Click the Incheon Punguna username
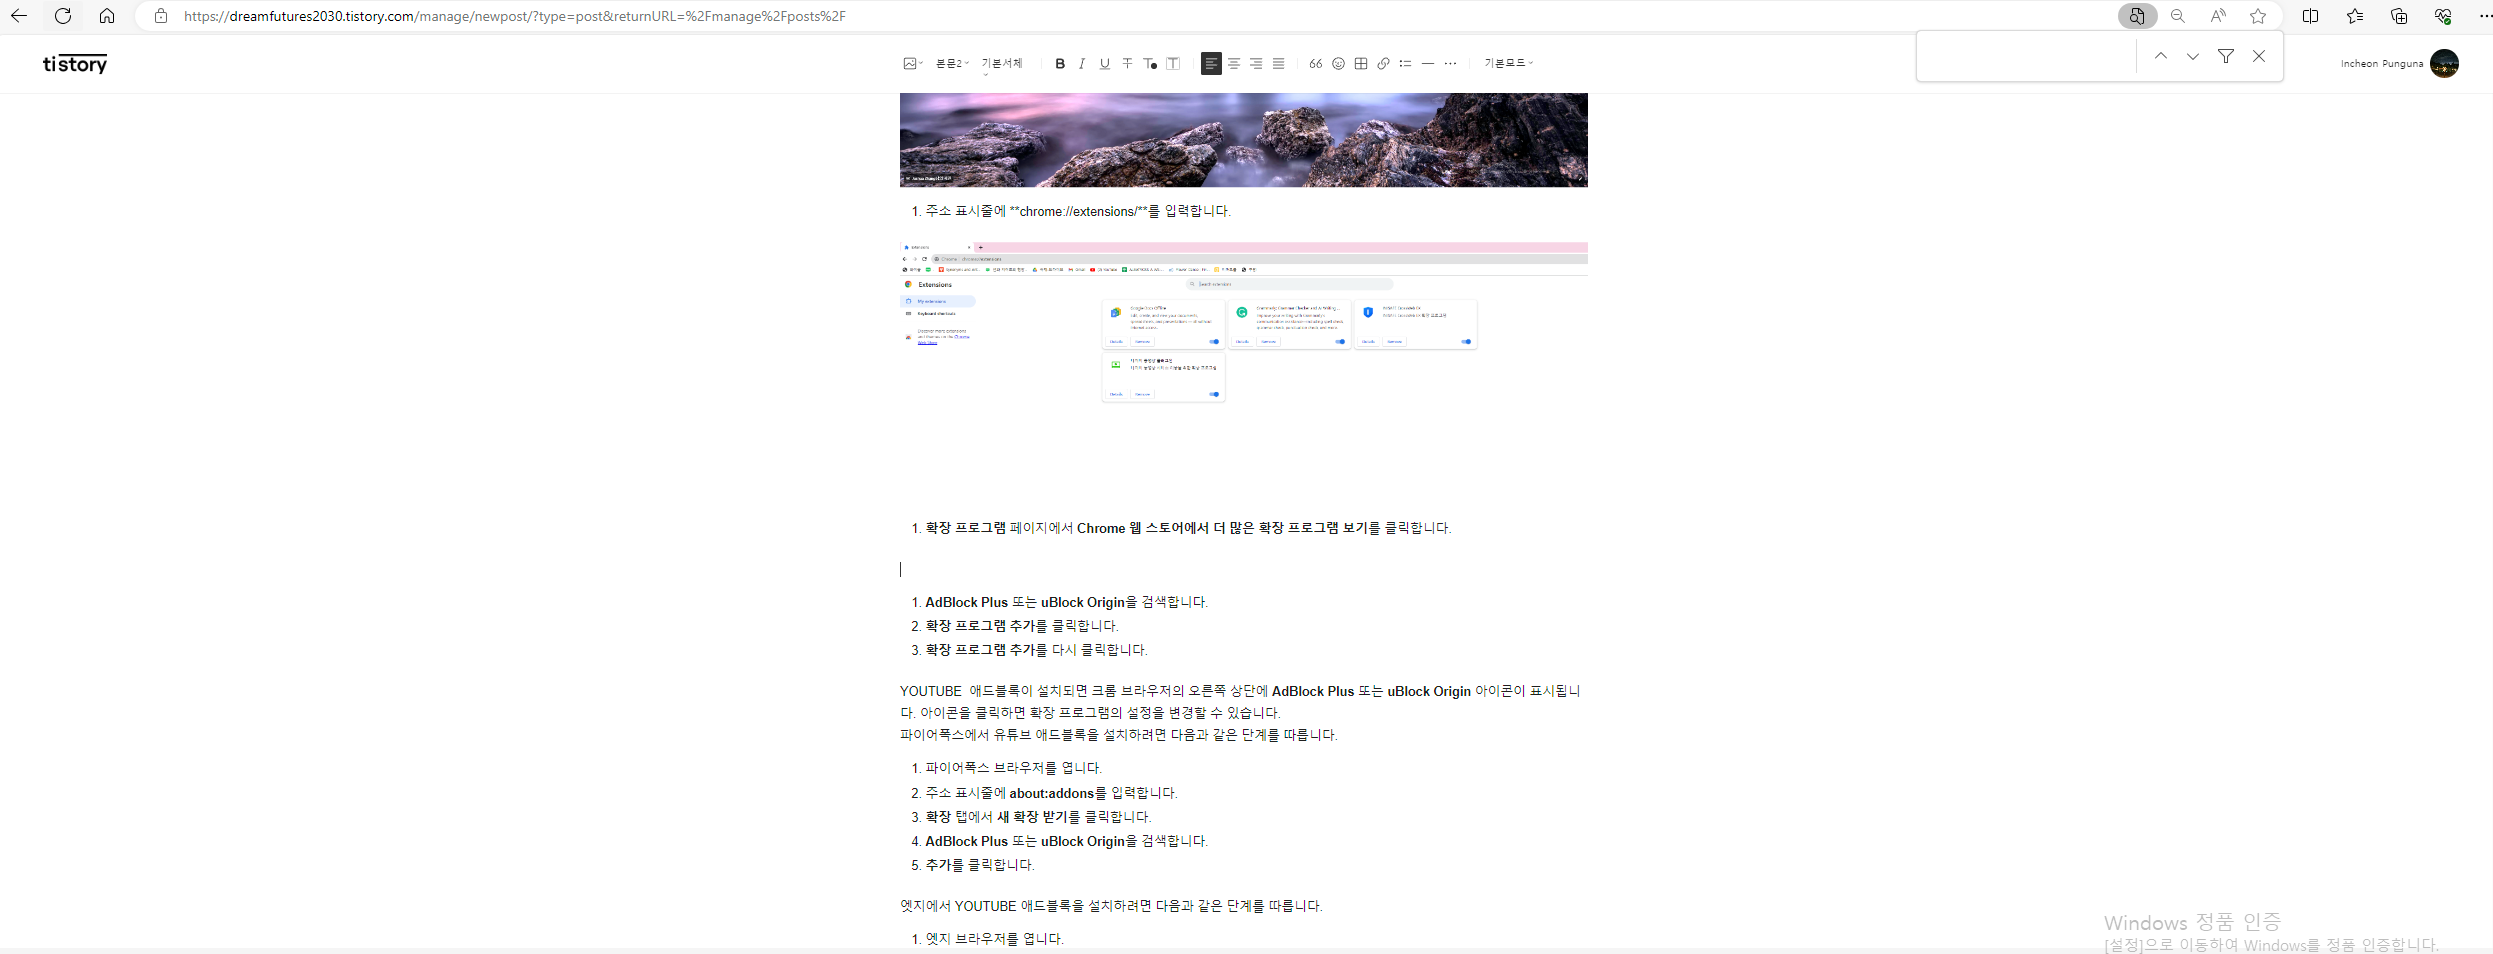The height and width of the screenshot is (954, 2493). (x=2381, y=63)
